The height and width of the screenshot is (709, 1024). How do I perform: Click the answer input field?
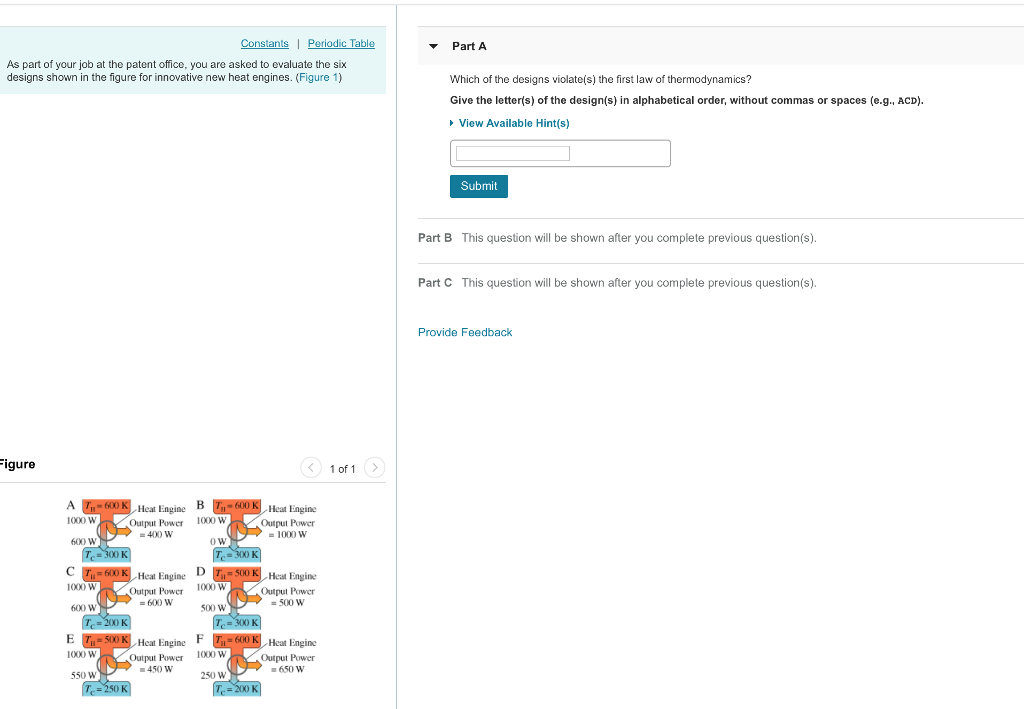[560, 153]
